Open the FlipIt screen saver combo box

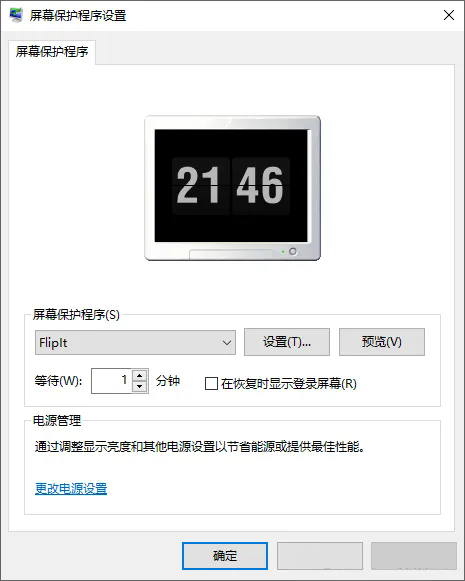coord(135,342)
